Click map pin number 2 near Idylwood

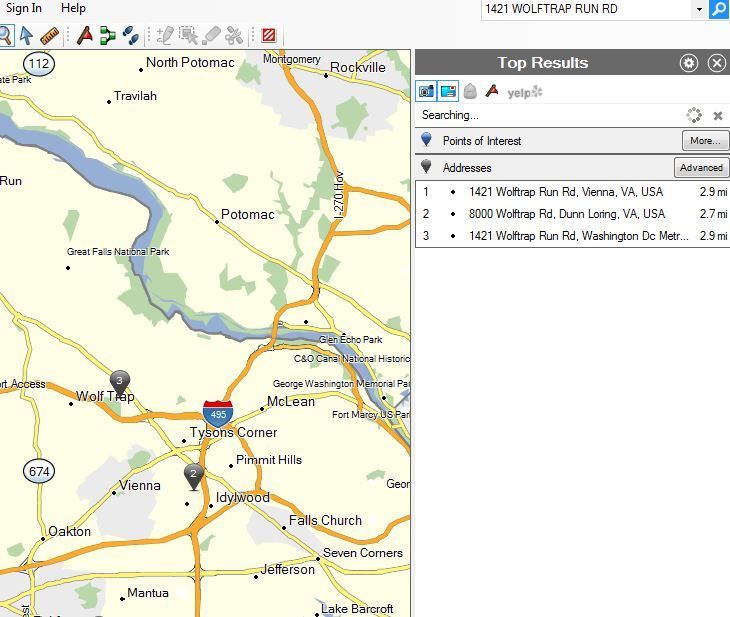[x=194, y=476]
